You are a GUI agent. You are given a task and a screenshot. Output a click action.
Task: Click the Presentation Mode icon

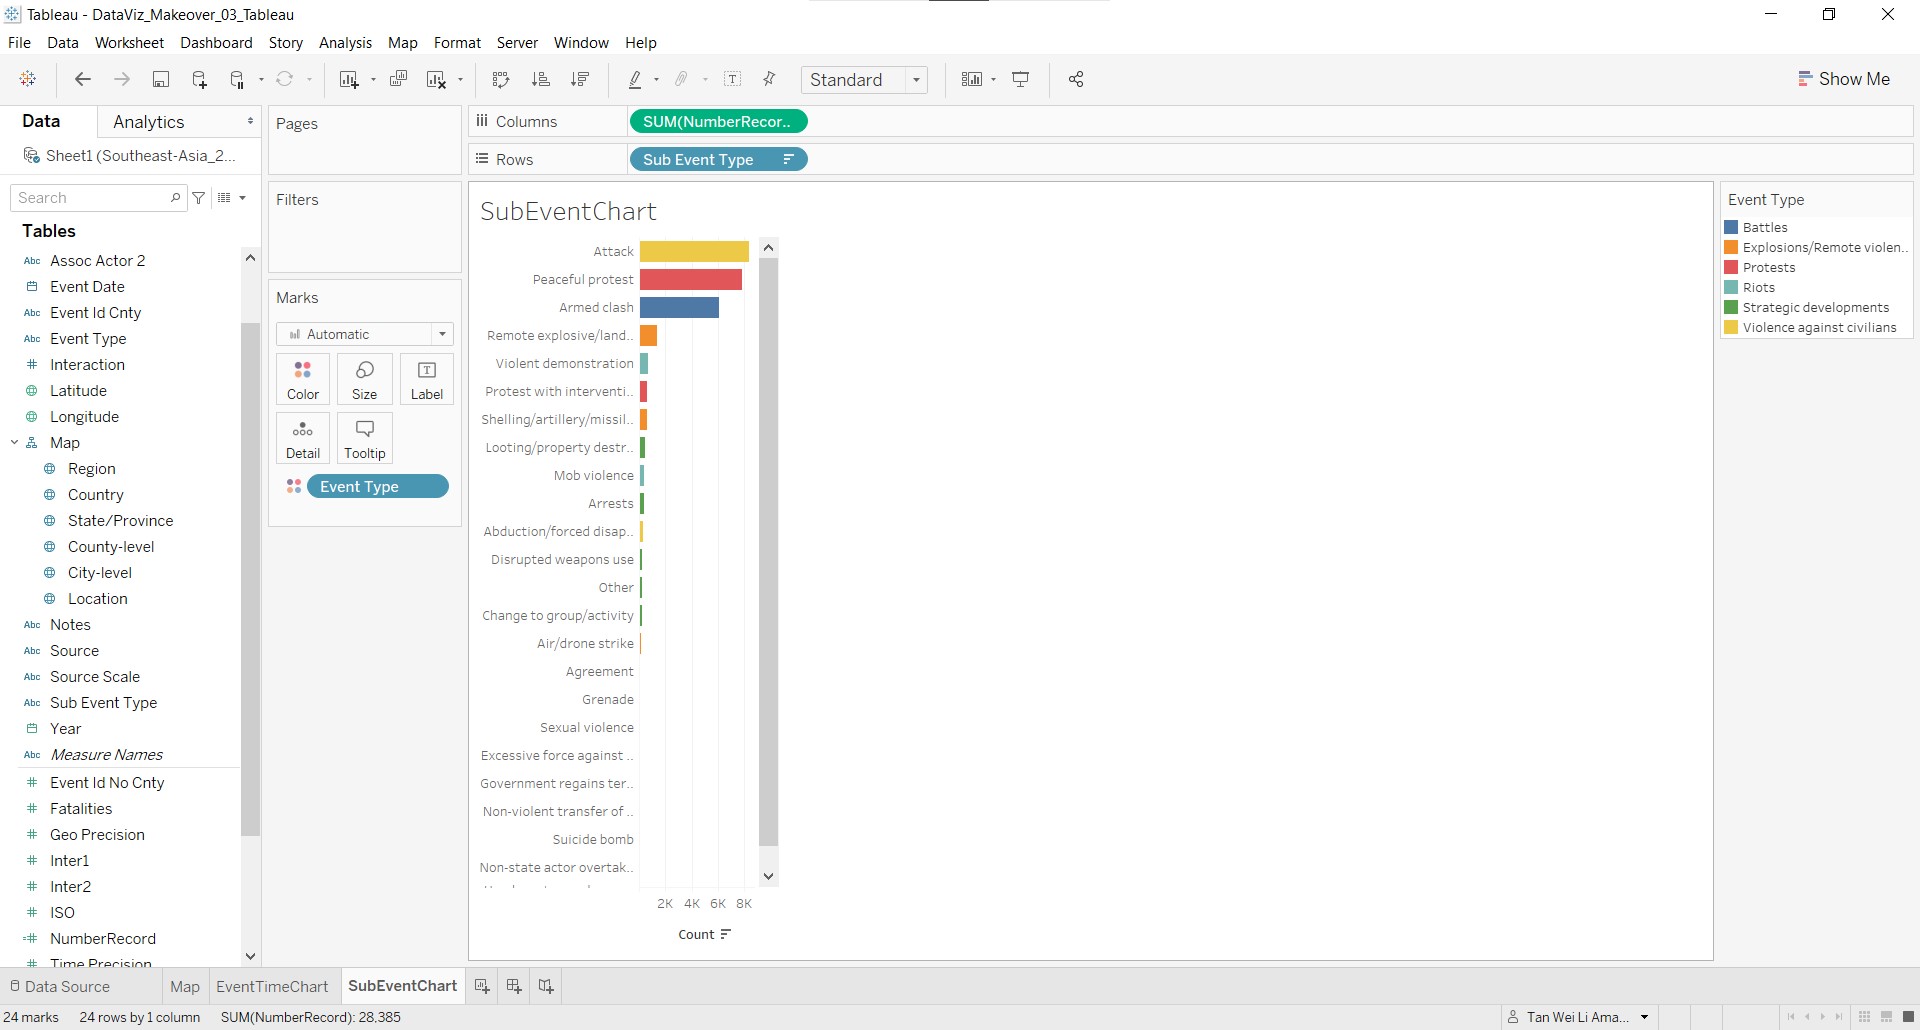click(1021, 80)
